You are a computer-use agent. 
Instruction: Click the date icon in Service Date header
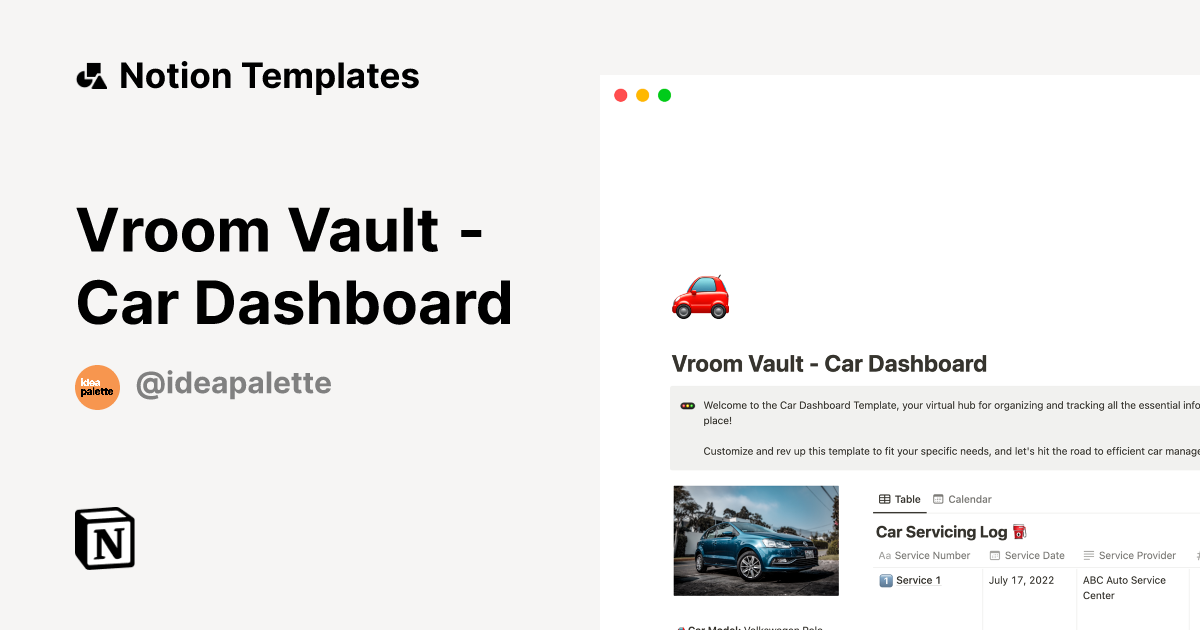[x=995, y=554]
